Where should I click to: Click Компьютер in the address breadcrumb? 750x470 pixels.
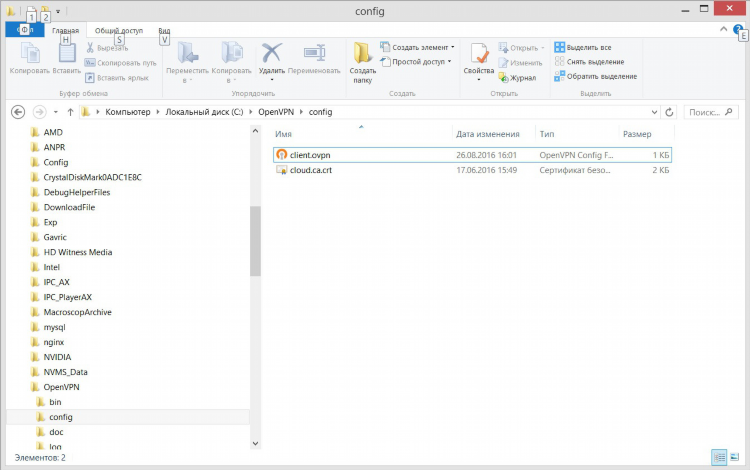128,112
